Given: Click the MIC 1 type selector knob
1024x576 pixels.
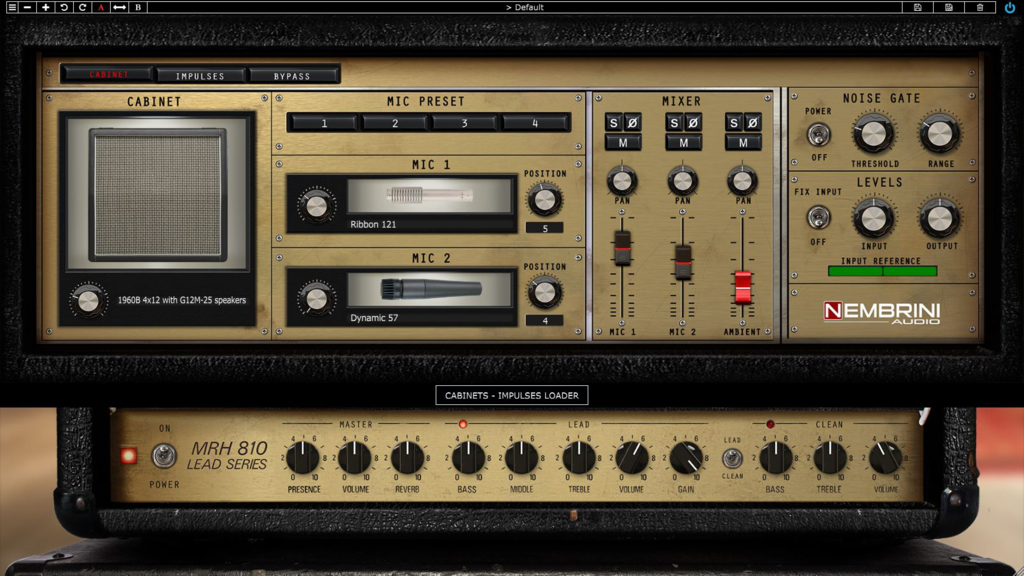Looking at the screenshot, I should pyautogui.click(x=316, y=206).
